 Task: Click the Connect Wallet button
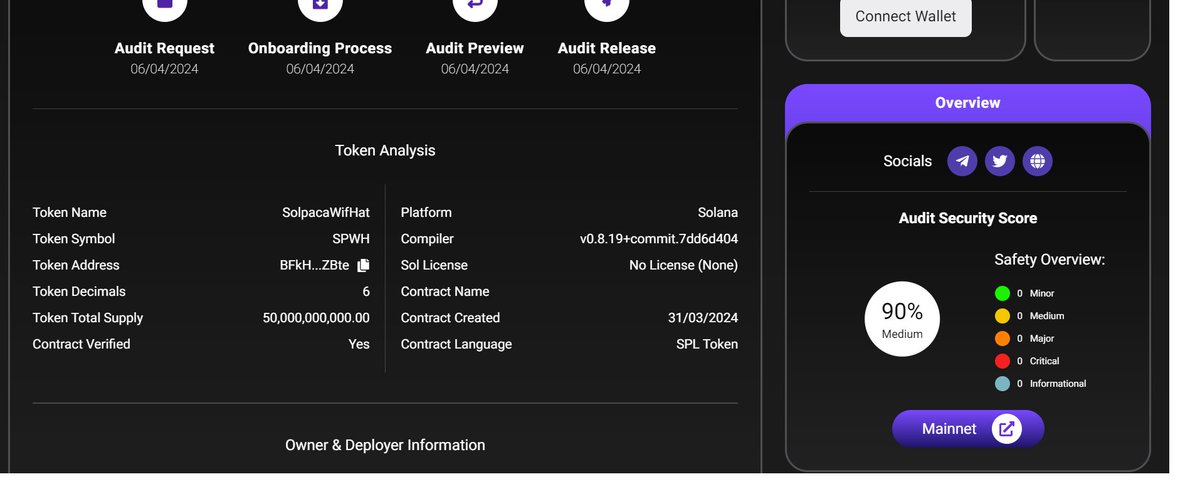(x=906, y=17)
